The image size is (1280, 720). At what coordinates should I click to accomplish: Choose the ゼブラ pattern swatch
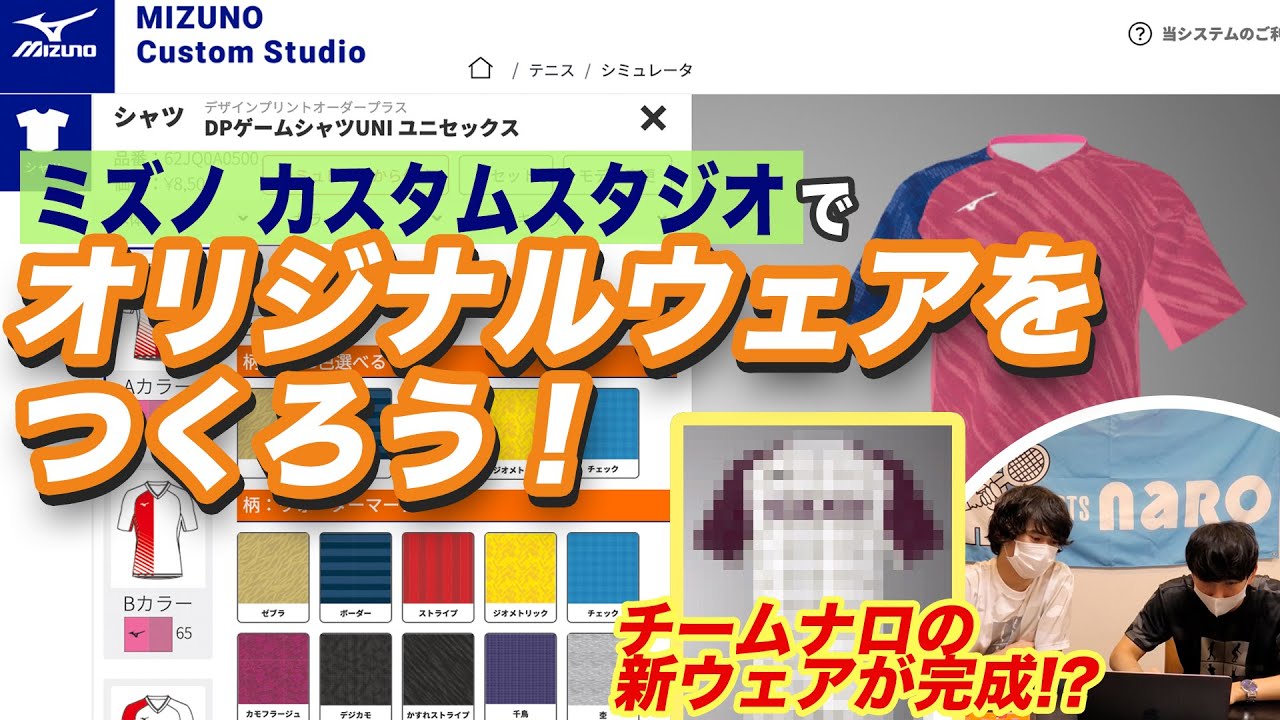click(273, 576)
